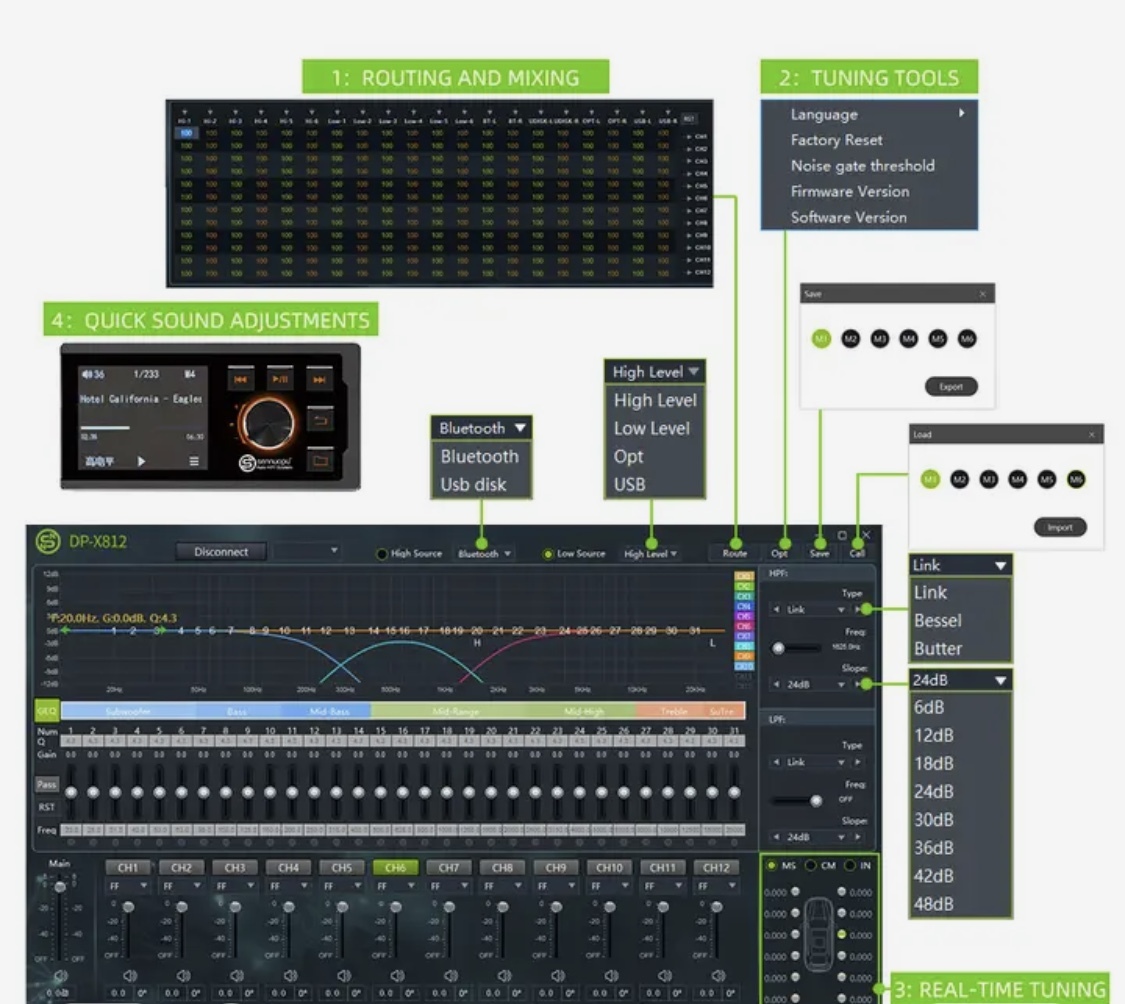Click the GEQ icon beside band labels
This screenshot has height=1004, width=1125.
pos(46,712)
